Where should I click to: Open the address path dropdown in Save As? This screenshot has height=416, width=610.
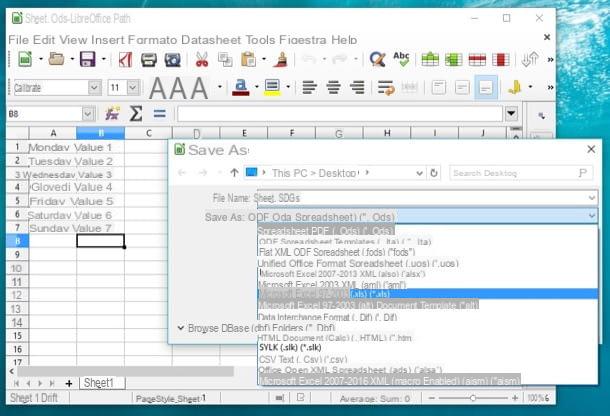tap(419, 173)
